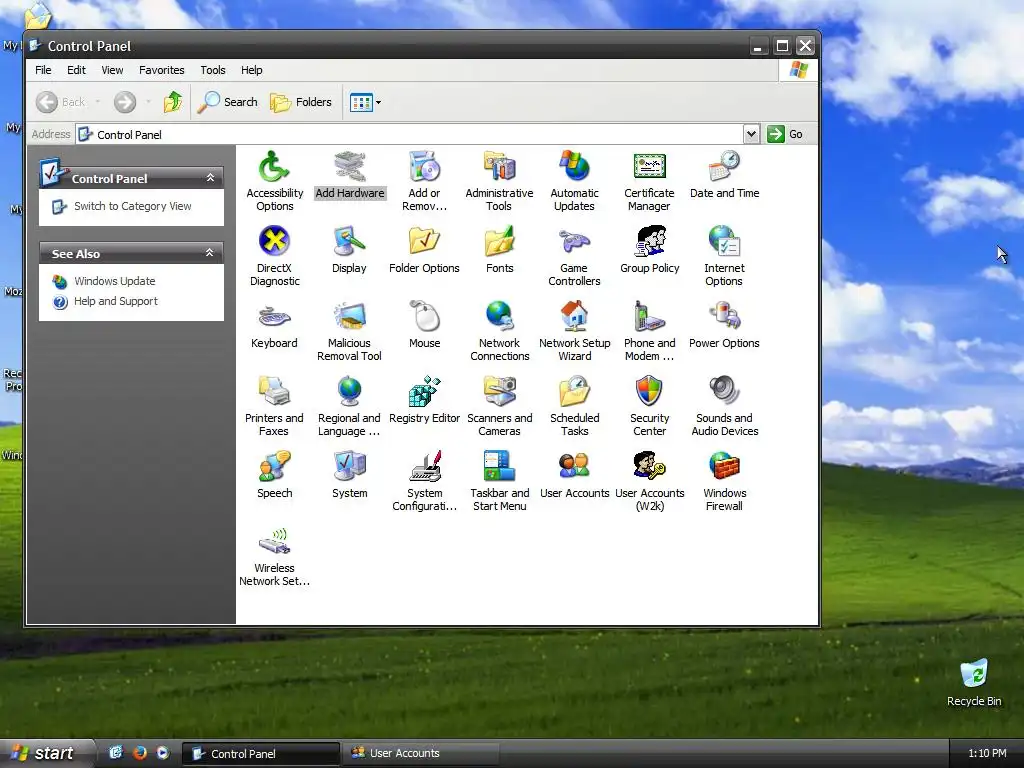Open the Forward history dropdown arrow
Image resolution: width=1024 pixels, height=768 pixels.
(148, 102)
